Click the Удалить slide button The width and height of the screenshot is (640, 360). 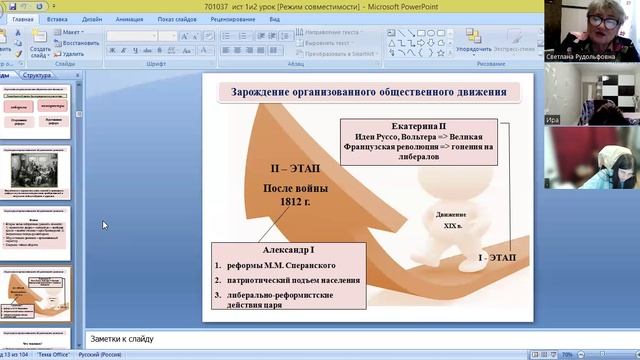69,54
